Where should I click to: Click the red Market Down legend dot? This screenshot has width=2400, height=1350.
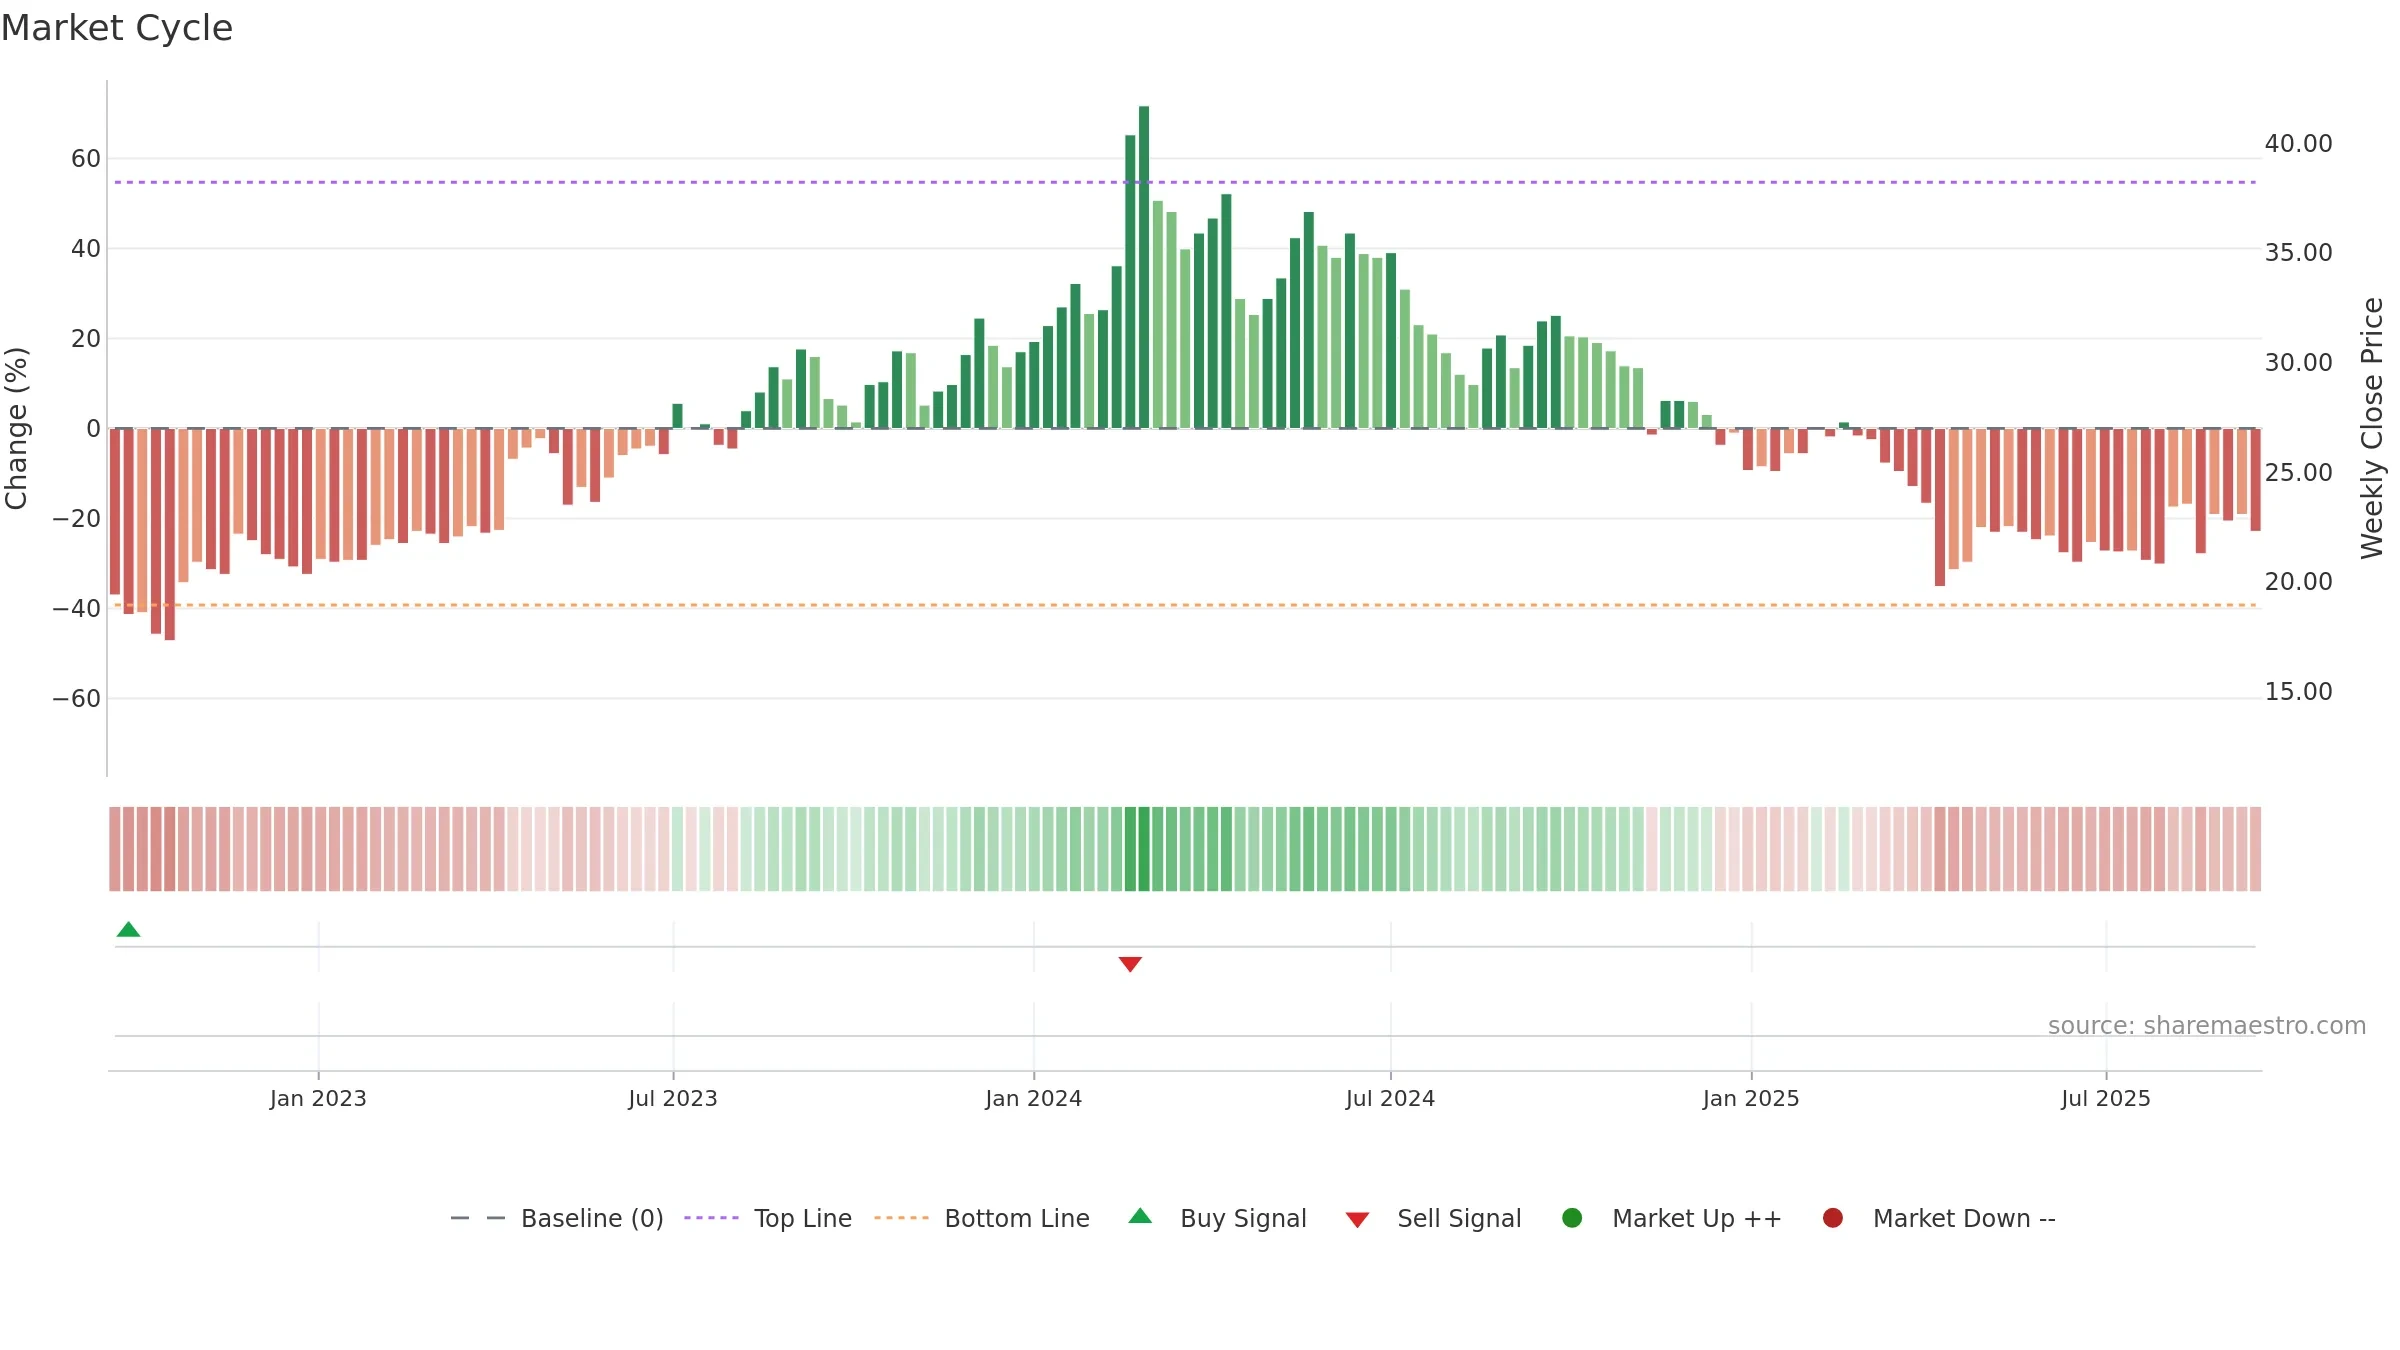coord(1833,1218)
